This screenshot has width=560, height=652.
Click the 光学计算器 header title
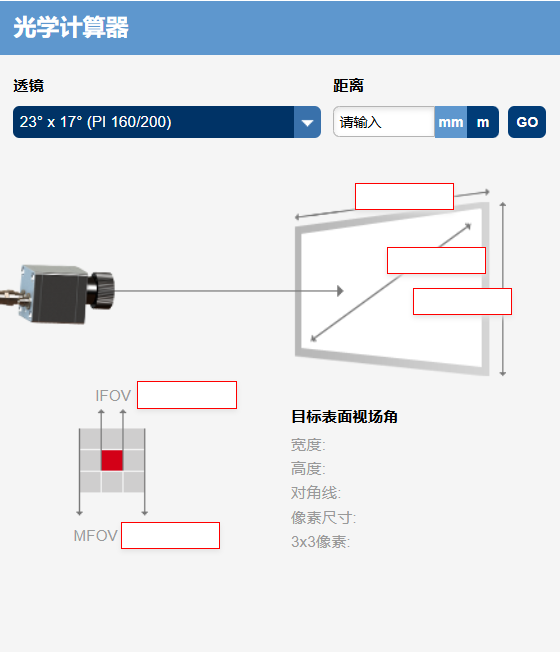point(71,27)
